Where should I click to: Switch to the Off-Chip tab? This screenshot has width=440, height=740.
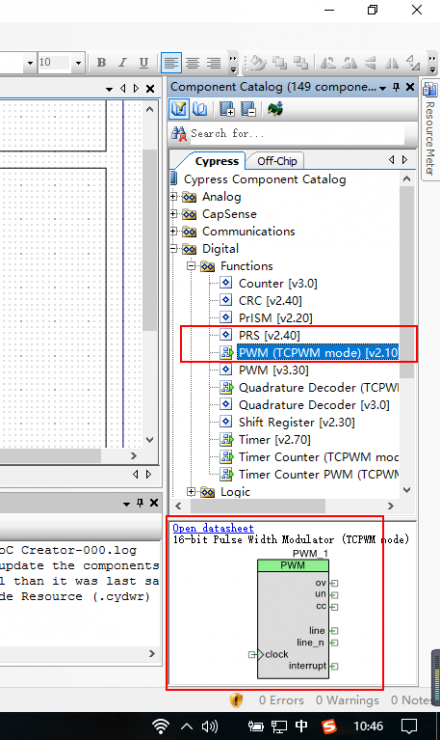click(277, 161)
